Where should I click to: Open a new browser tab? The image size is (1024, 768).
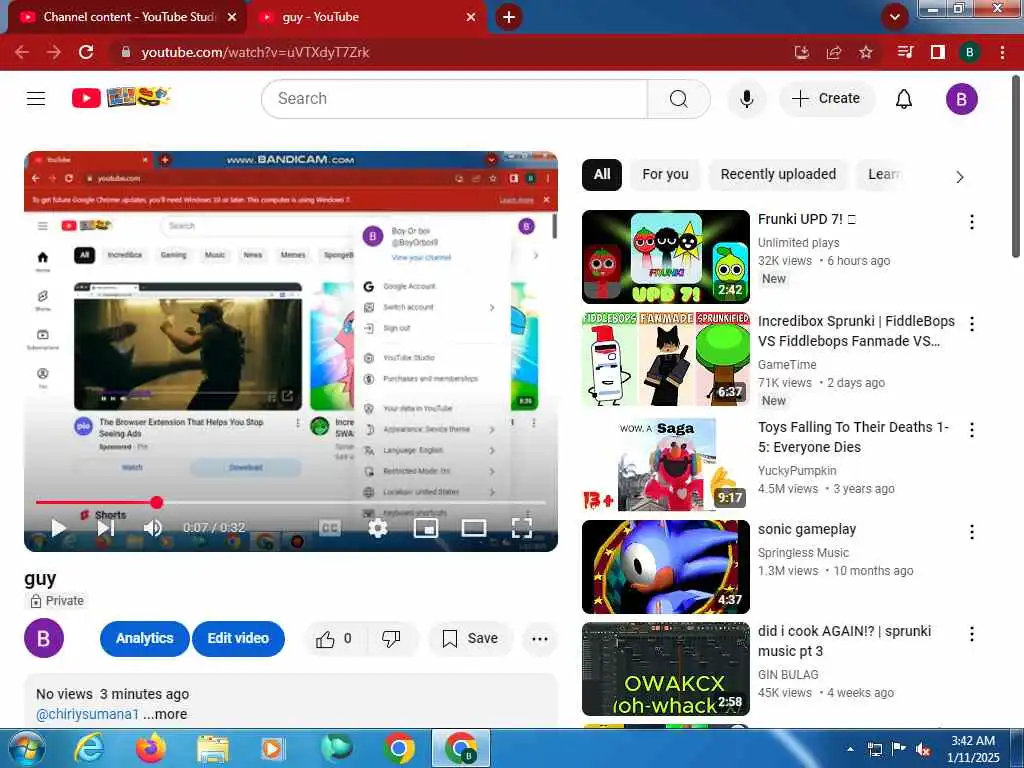click(509, 17)
